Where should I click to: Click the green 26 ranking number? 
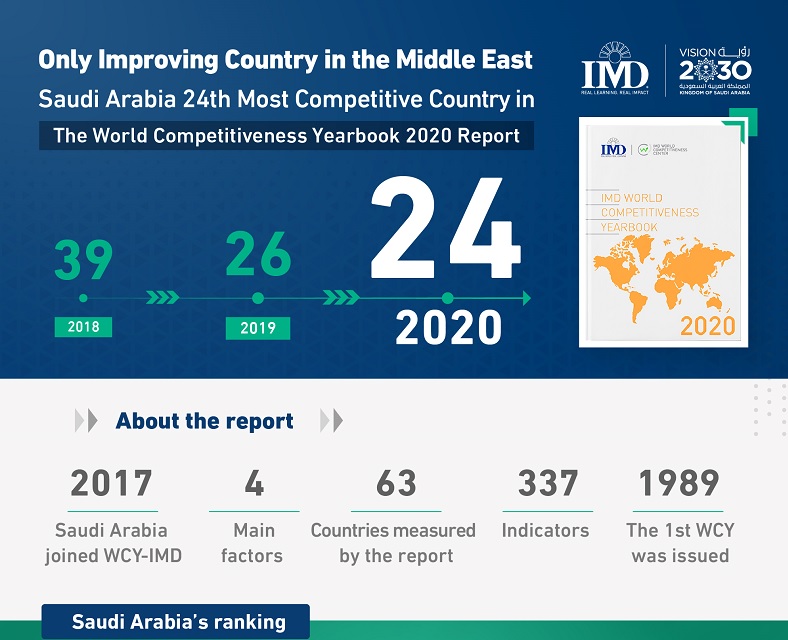(x=258, y=254)
